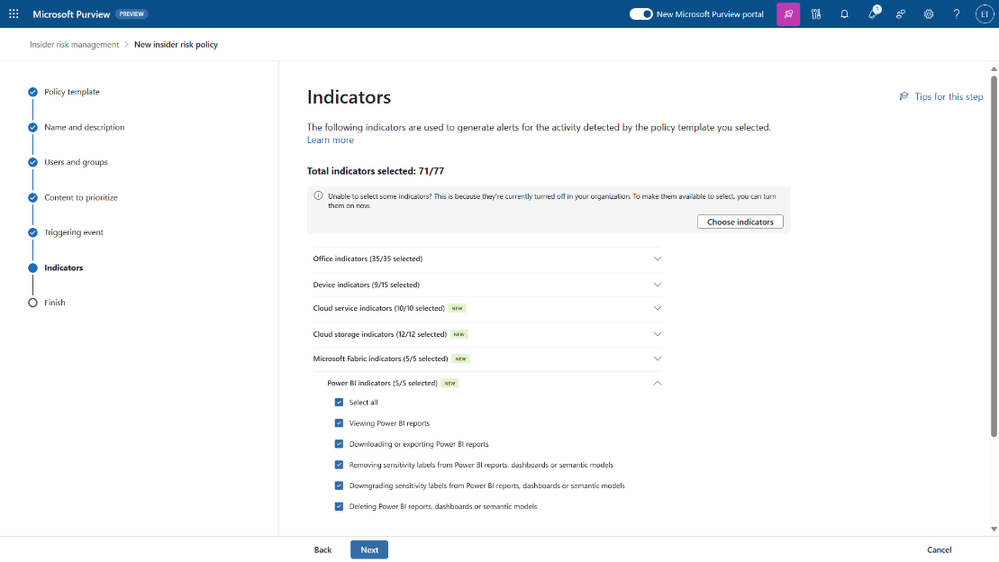999x562 pixels.
Task: Open Tips for this step link
Action: 948,96
